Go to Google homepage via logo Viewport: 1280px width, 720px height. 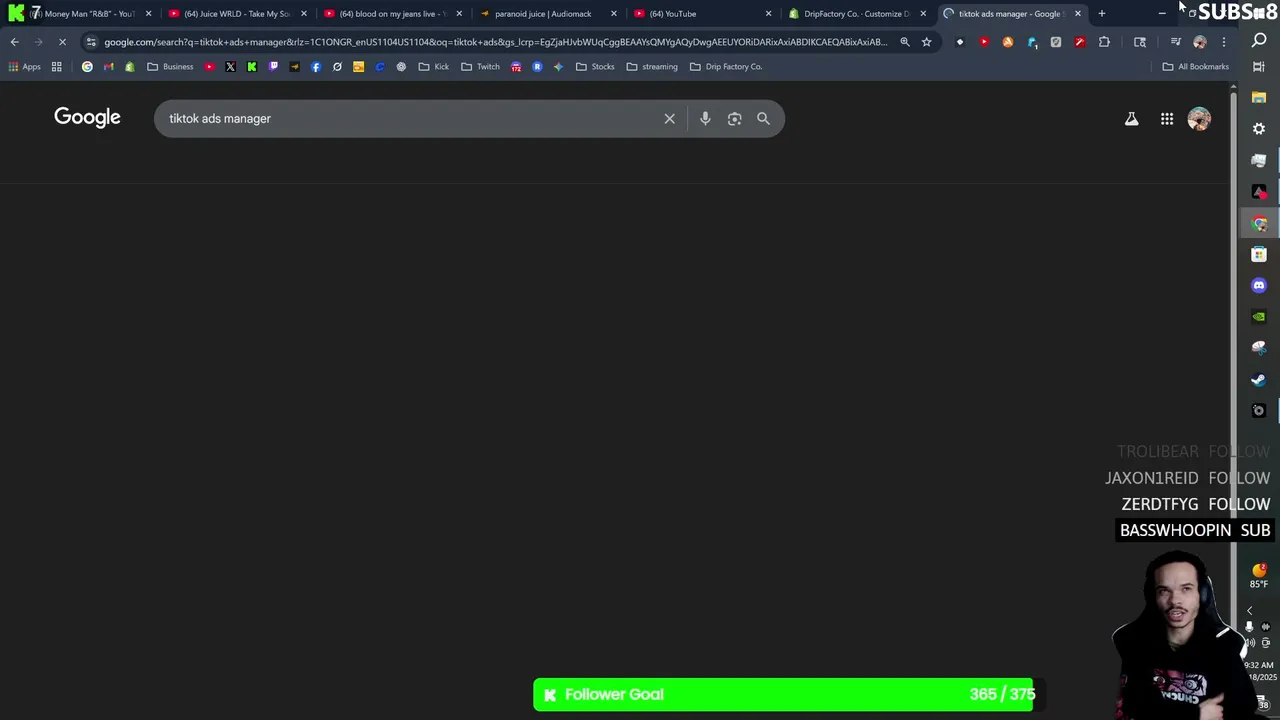87,117
